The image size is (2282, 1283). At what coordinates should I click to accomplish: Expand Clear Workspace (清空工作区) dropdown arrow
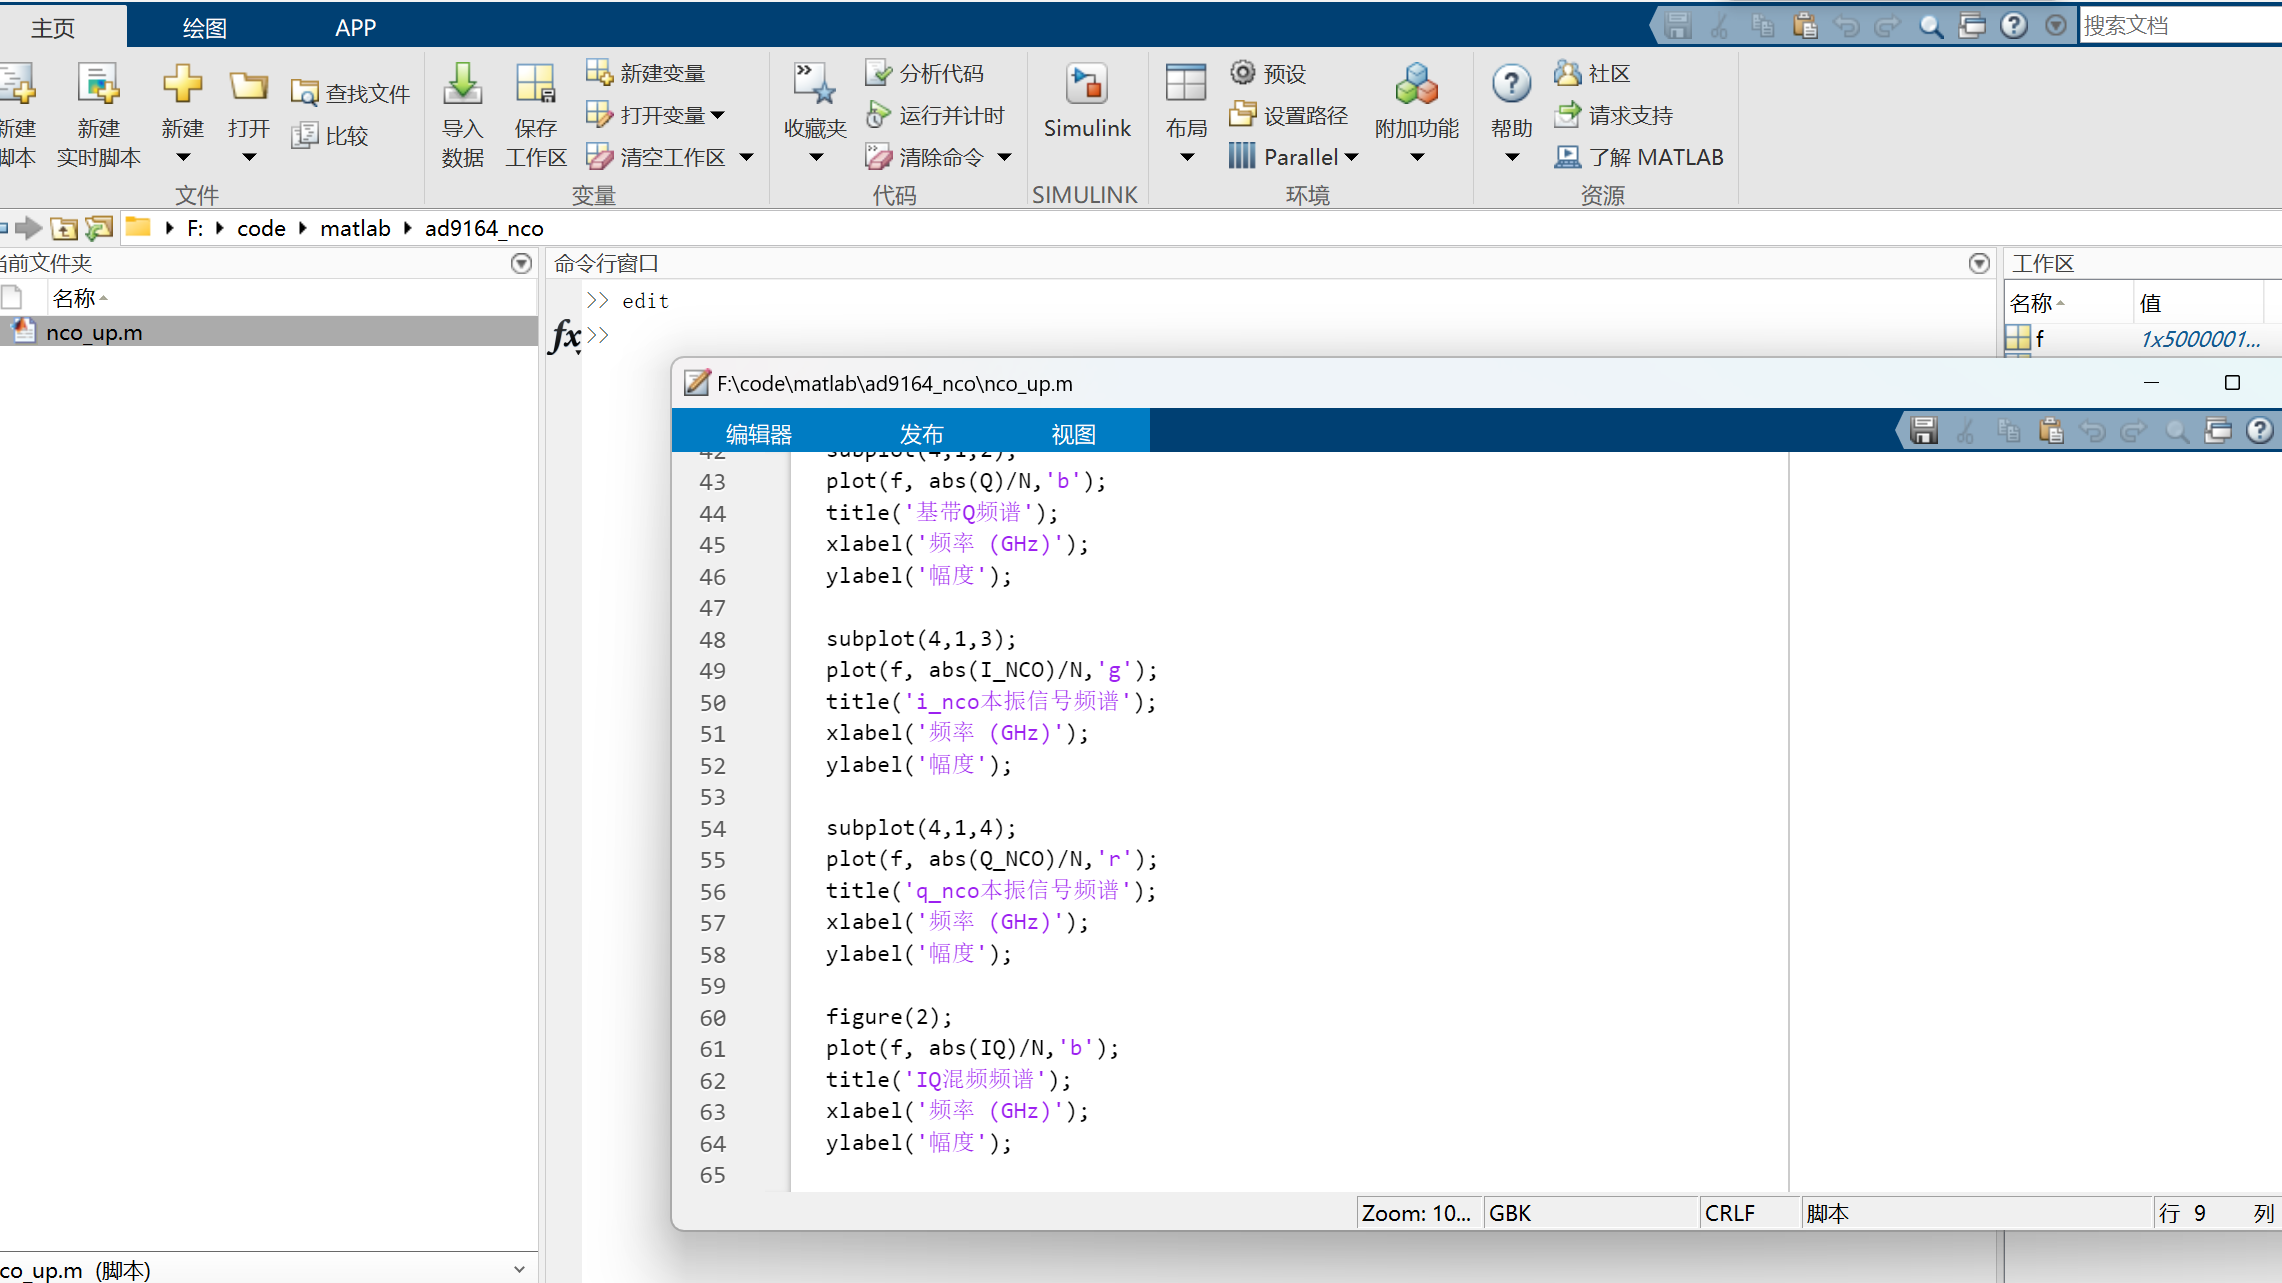point(747,157)
